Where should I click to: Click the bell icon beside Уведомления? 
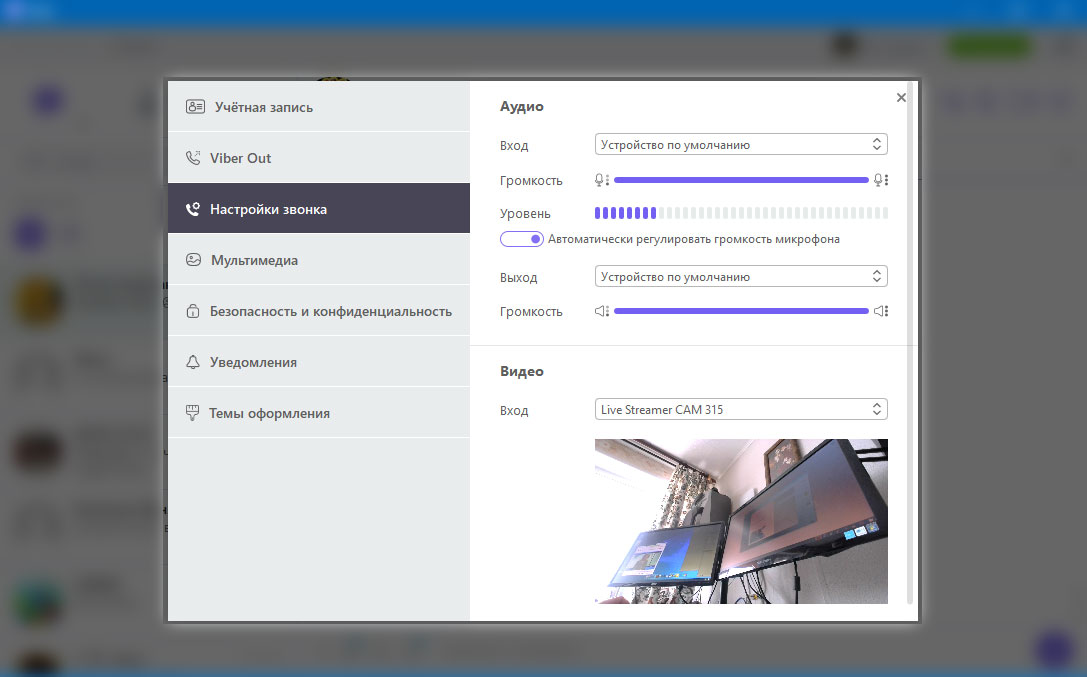tap(193, 362)
